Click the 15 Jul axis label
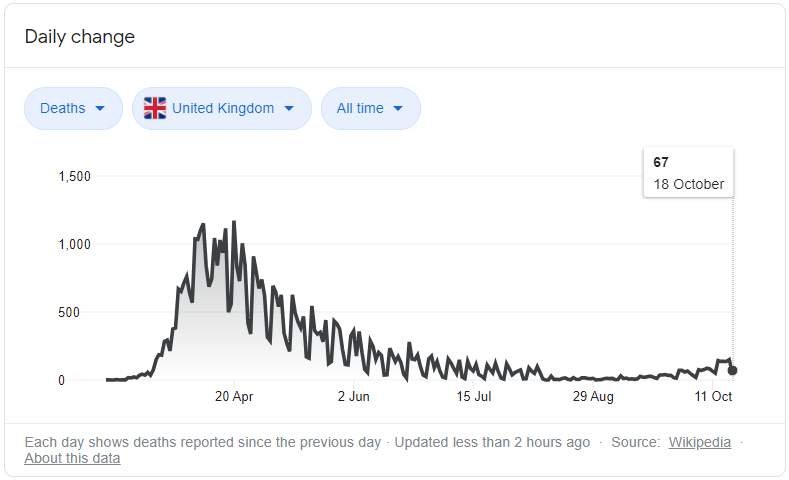The width and height of the screenshot is (789, 480). pos(474,397)
